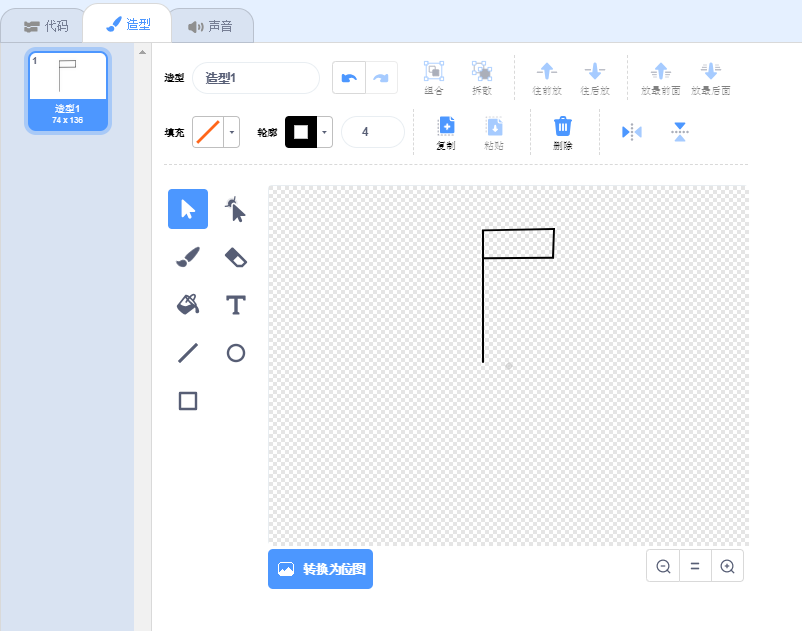The image size is (802, 631).
Task: Select the Rectangle tool
Action: (188, 401)
